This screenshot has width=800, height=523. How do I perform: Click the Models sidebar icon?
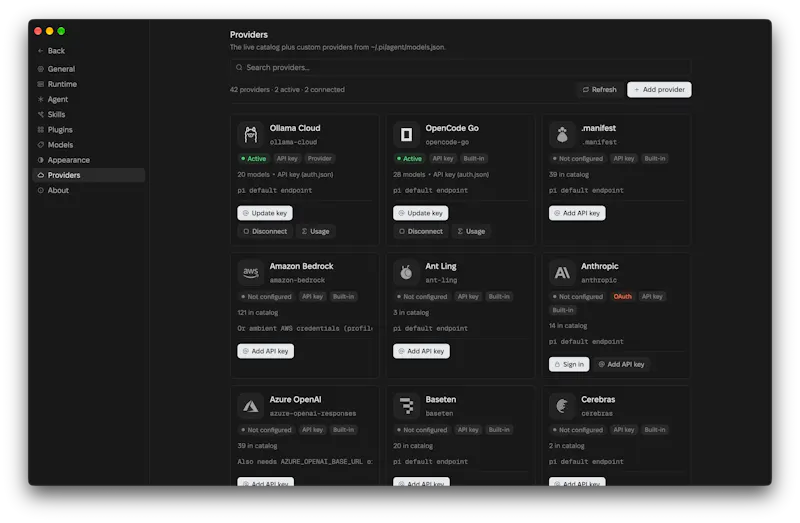click(x=40, y=145)
